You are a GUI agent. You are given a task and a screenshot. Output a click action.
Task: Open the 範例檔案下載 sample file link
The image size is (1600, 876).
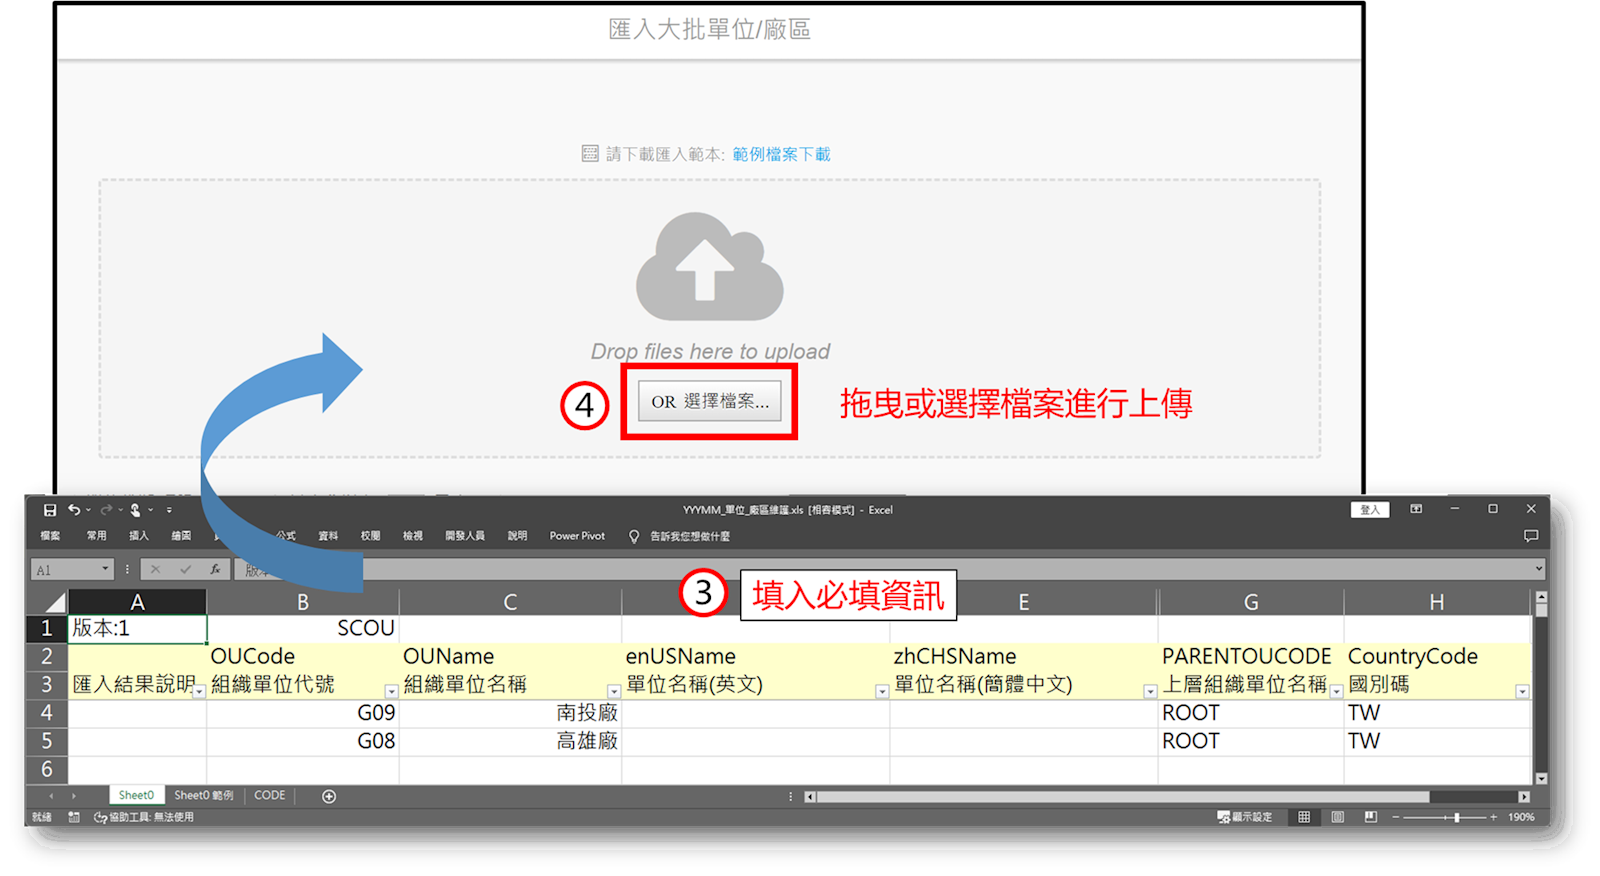[781, 154]
